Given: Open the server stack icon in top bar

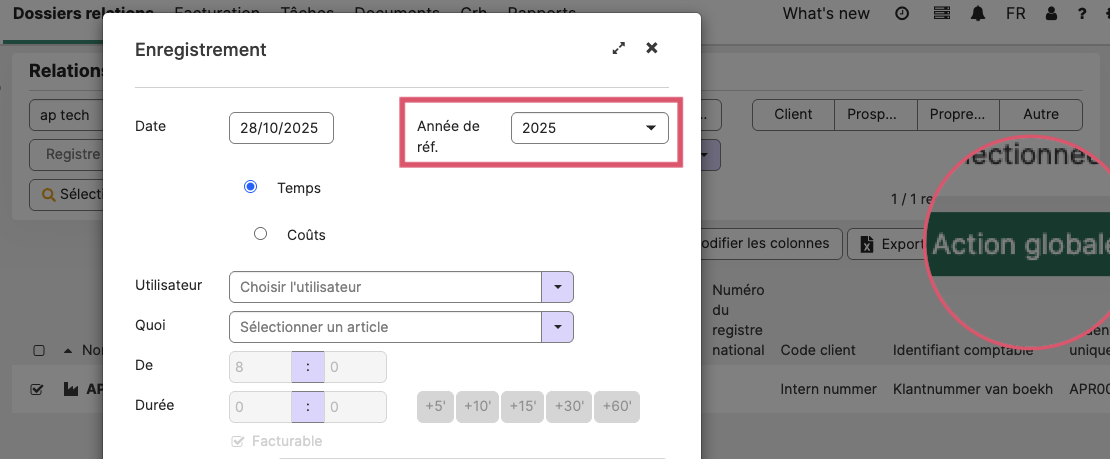Looking at the screenshot, I should pyautogui.click(x=942, y=13).
